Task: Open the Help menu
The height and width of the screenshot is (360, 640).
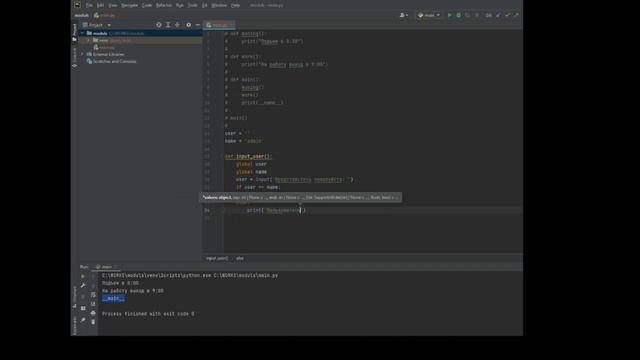Action: (x=236, y=5)
